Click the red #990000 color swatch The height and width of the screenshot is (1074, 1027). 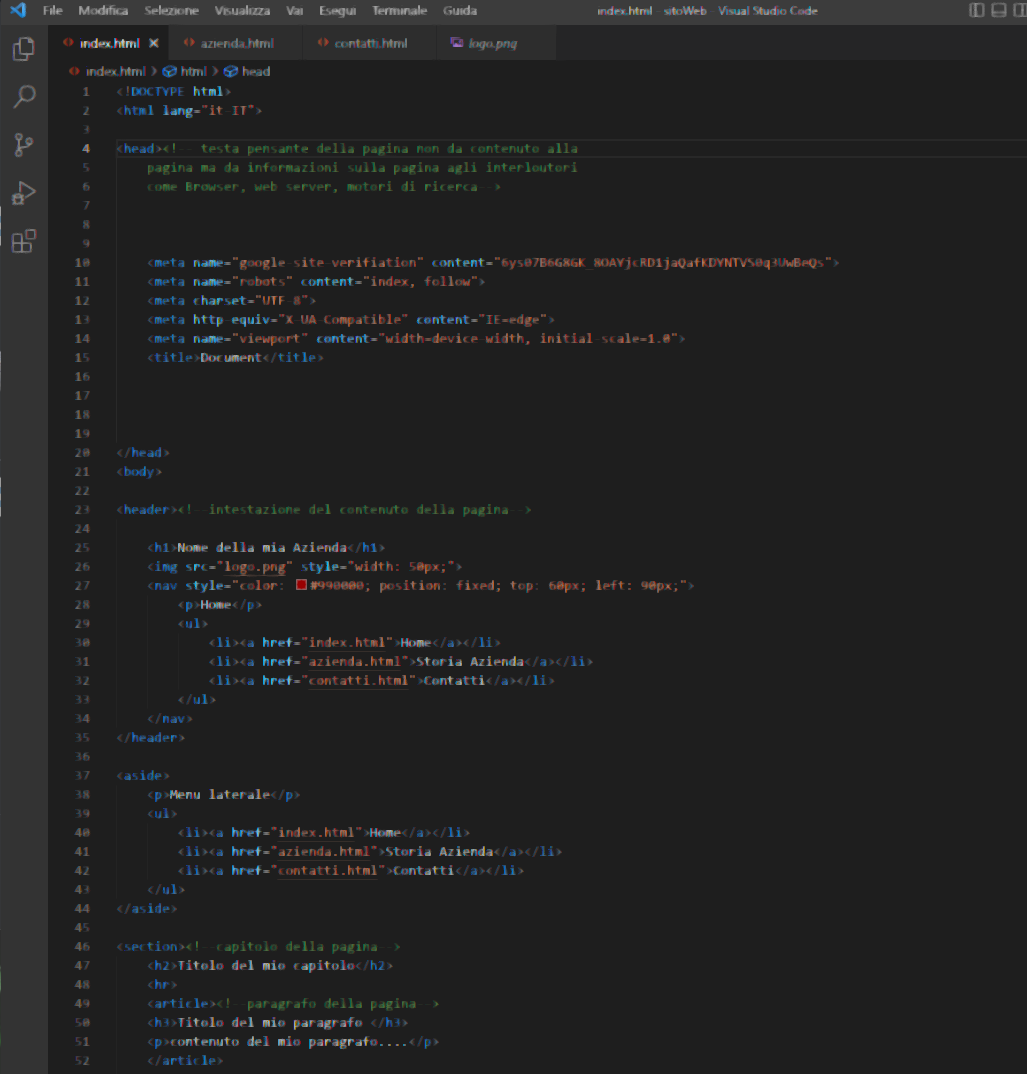301,585
